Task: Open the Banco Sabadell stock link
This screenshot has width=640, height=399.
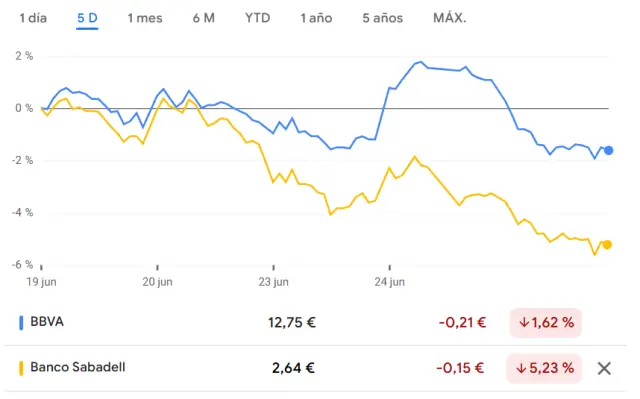Action: click(78, 367)
